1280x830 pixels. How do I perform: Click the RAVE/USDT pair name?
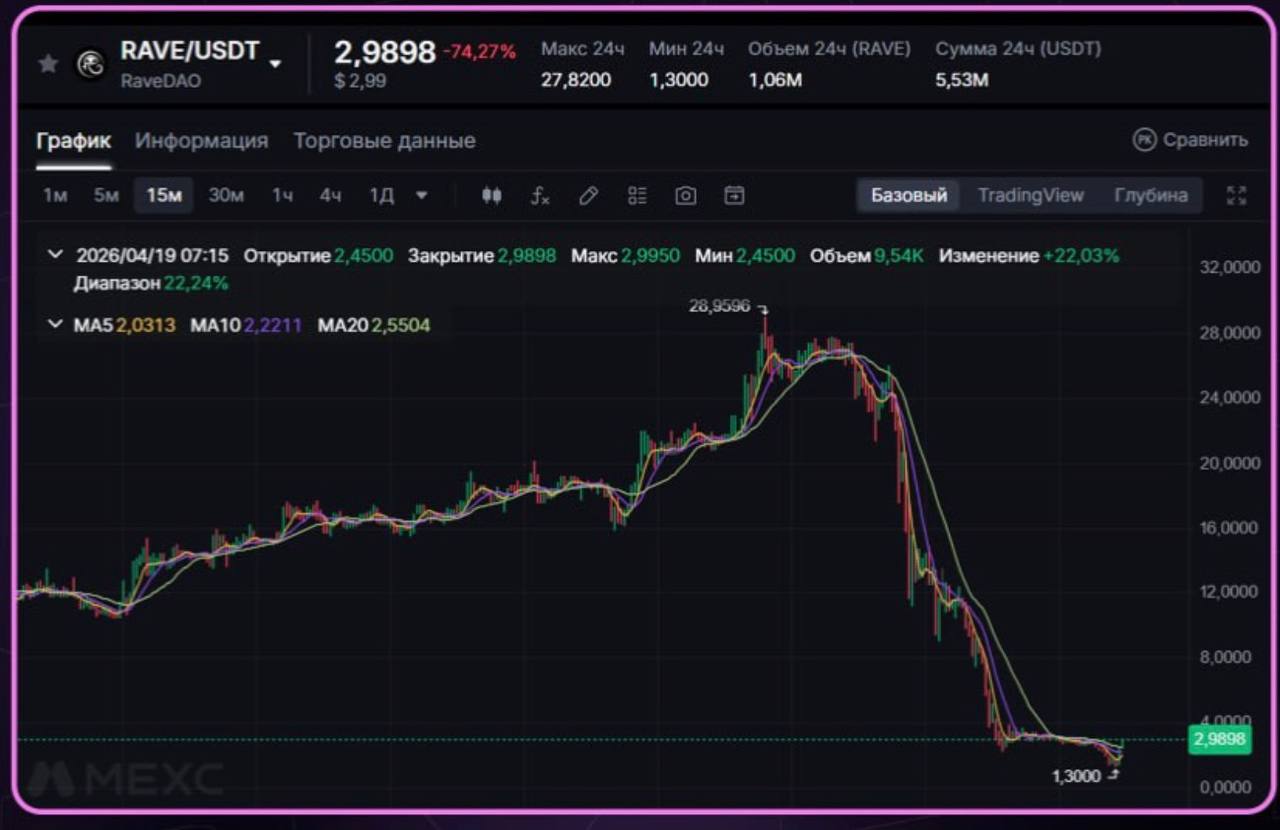(190, 50)
